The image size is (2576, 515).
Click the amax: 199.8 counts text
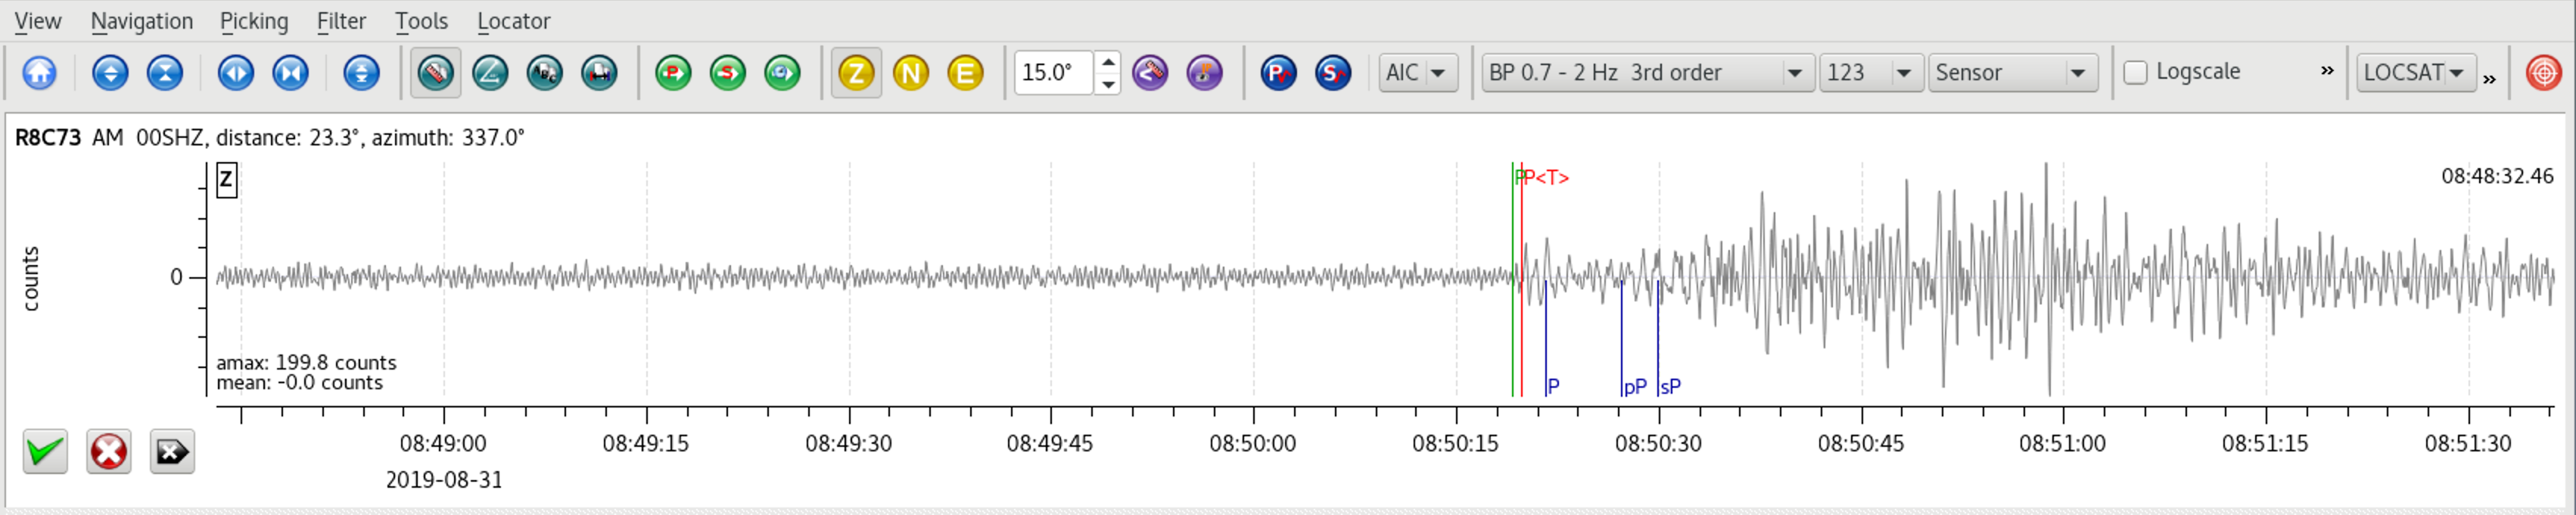(306, 362)
